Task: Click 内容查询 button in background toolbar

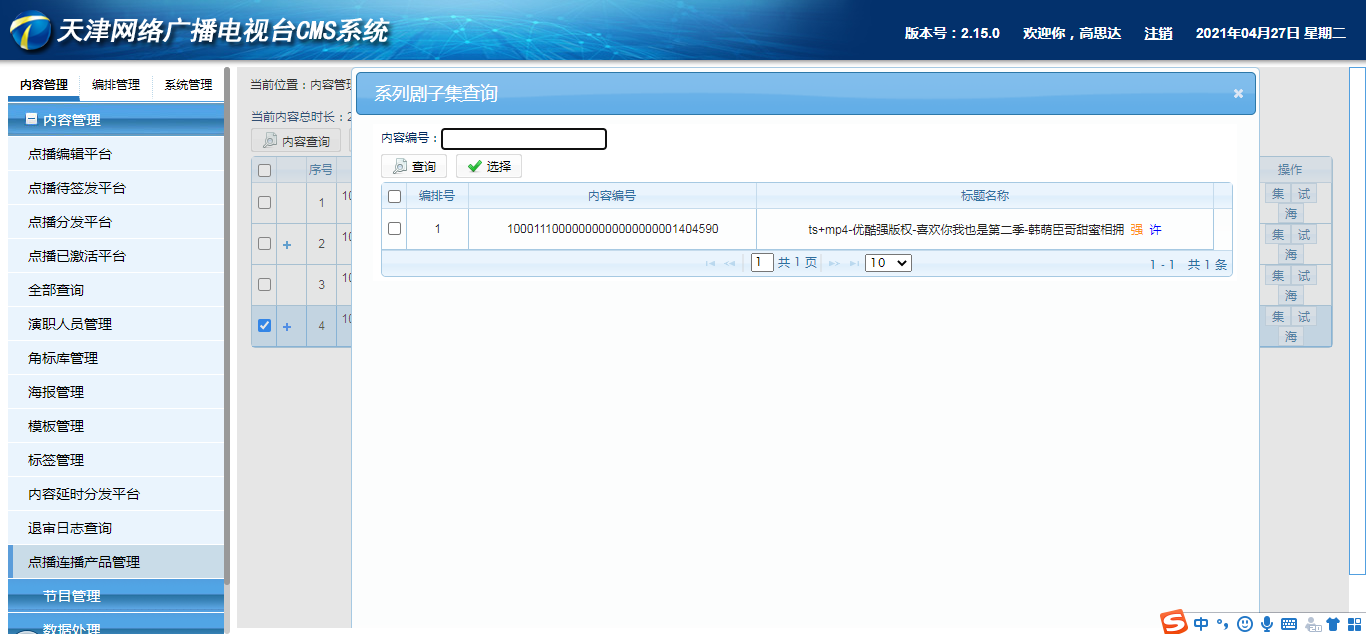Action: click(296, 141)
